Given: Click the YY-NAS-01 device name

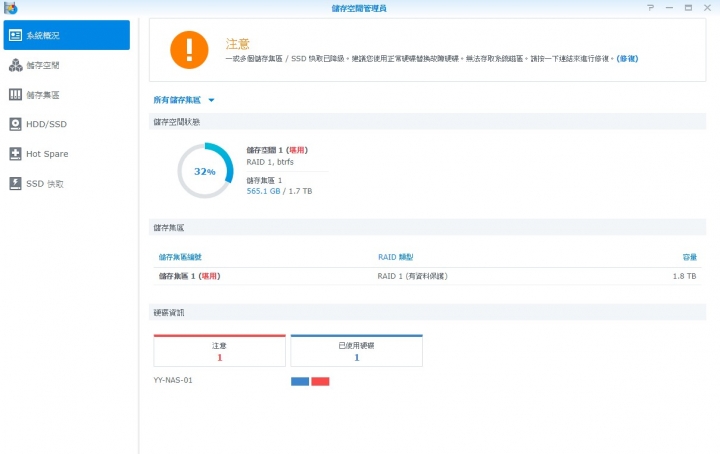Looking at the screenshot, I should click(173, 380).
